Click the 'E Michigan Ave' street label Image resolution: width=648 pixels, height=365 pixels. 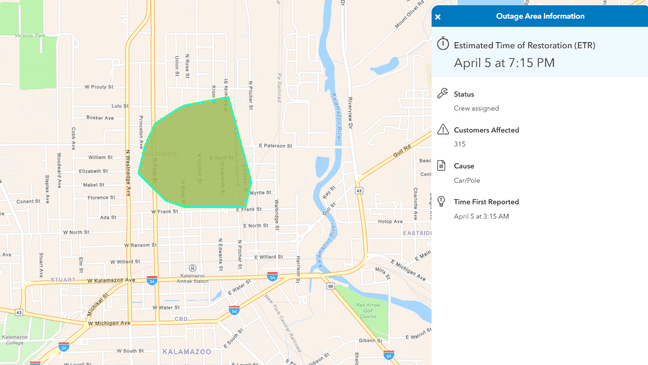click(x=408, y=270)
